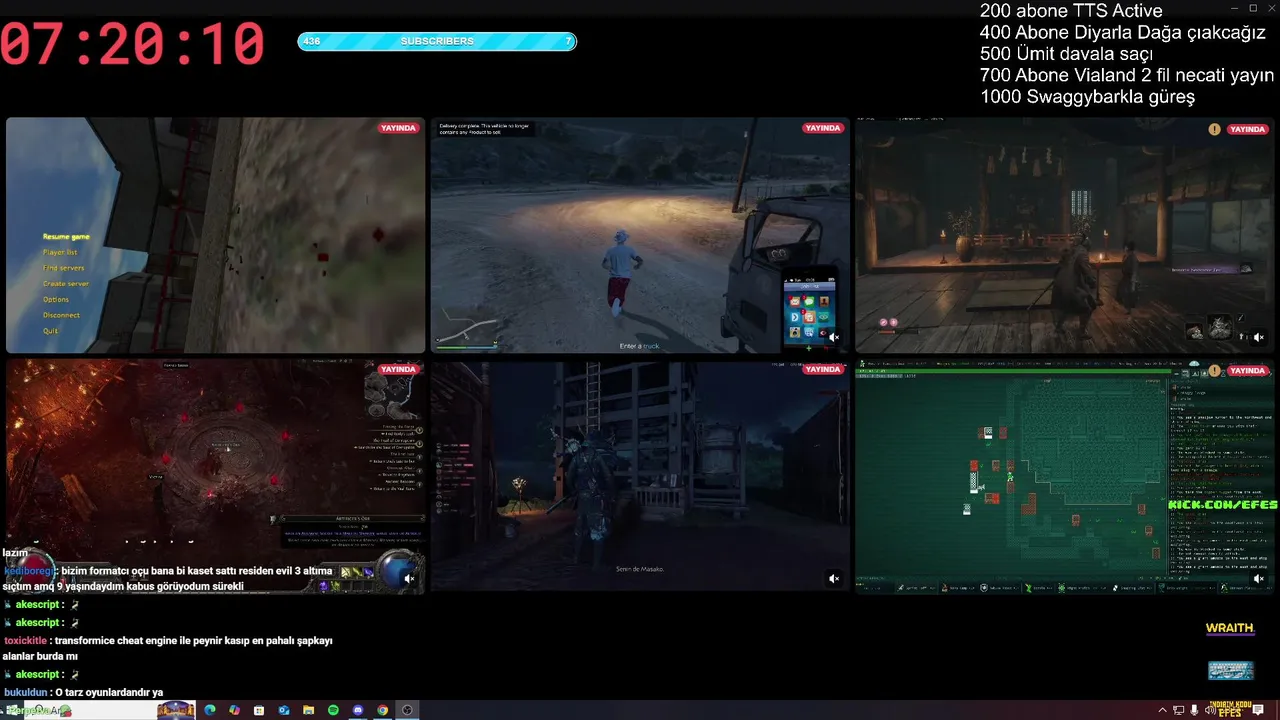Click the taskbar news widget thumbnail
This screenshot has height=720, width=1280.
(176, 710)
